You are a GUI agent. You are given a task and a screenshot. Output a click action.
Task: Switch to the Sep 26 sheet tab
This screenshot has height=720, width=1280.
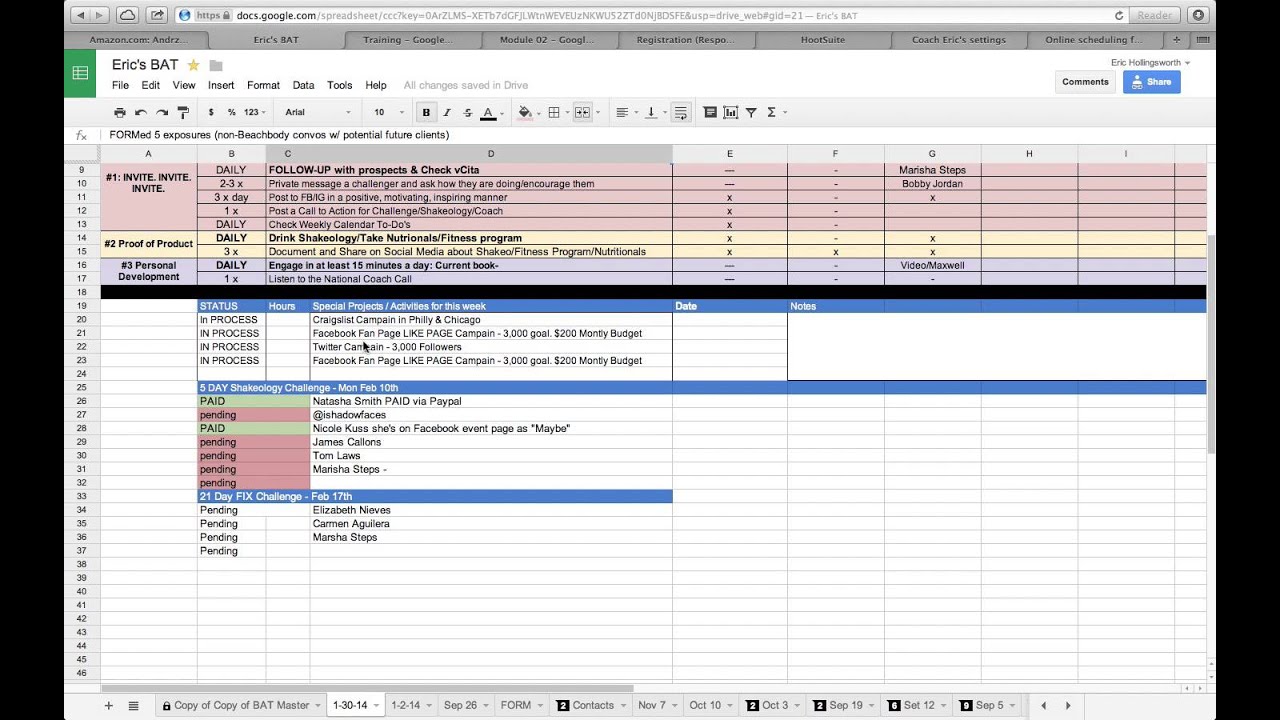pos(460,705)
